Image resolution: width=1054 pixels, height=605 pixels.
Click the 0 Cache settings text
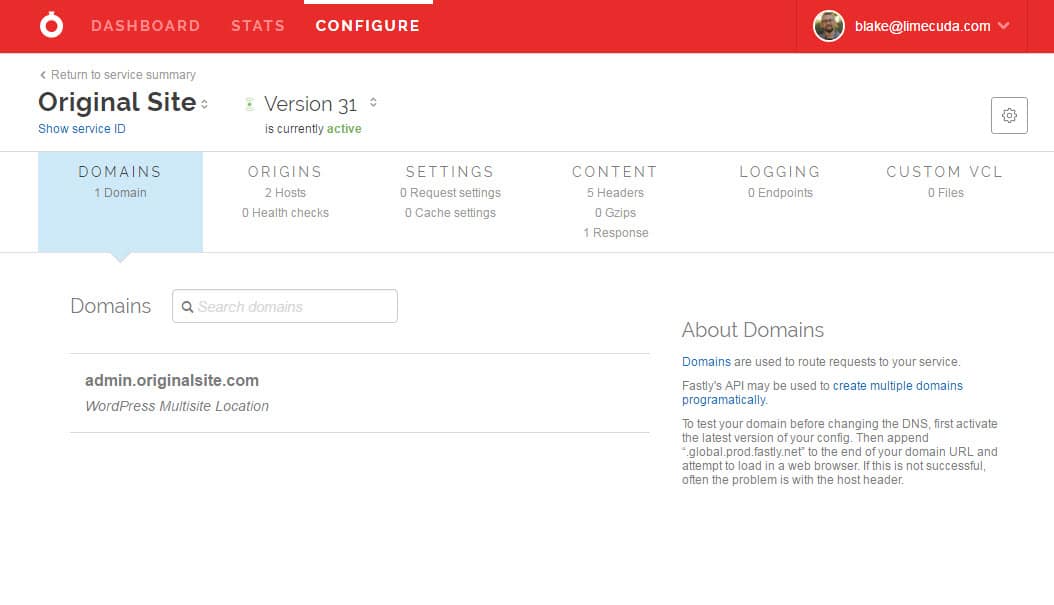[x=450, y=212]
